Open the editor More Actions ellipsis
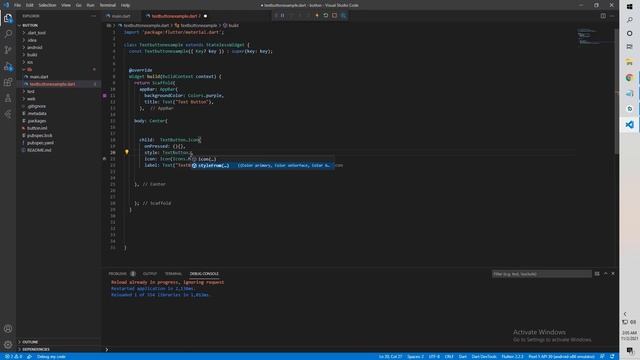This screenshot has width=640, height=360. (x=612, y=16)
